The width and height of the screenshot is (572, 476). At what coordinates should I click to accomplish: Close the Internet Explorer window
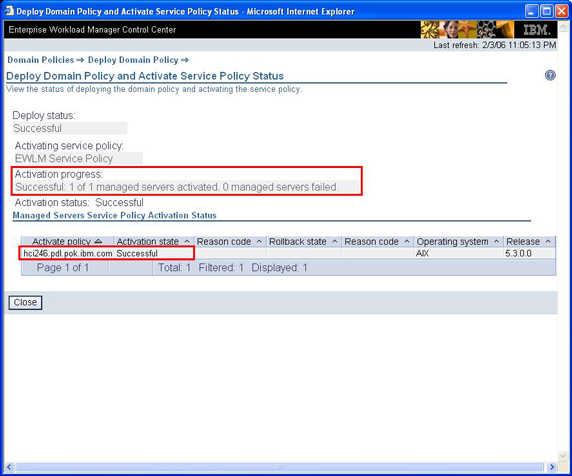562,11
